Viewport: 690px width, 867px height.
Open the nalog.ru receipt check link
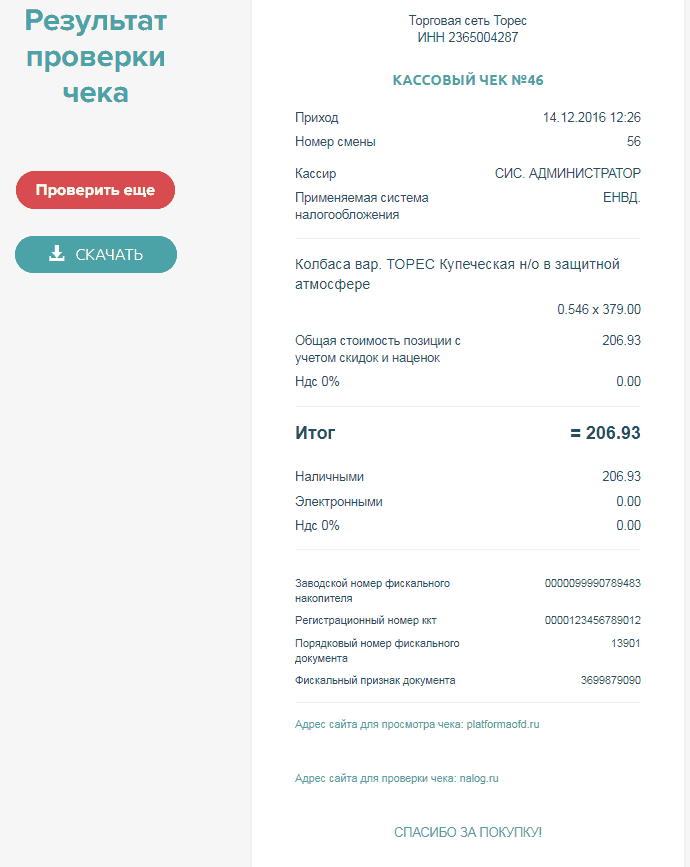point(396,779)
